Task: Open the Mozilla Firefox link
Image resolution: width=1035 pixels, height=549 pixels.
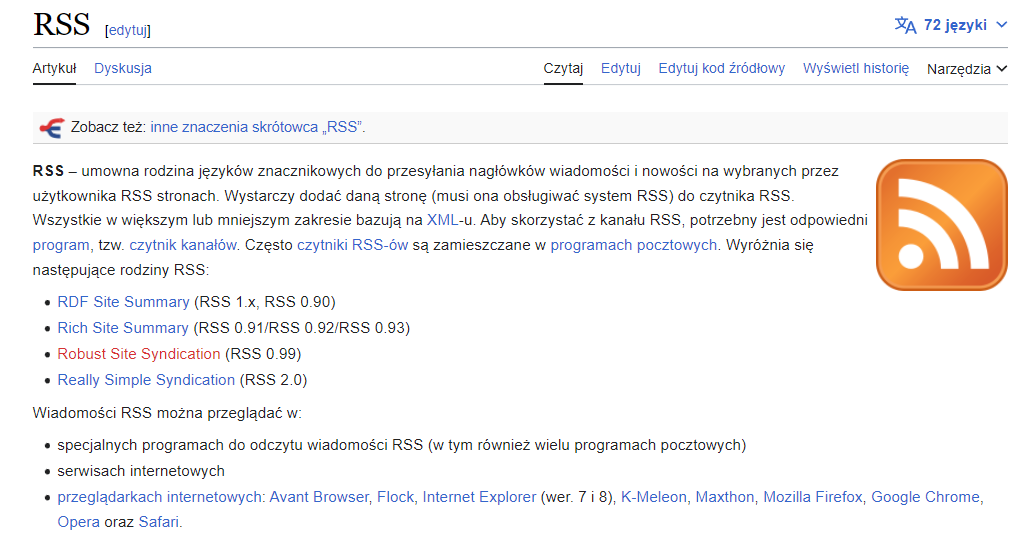Action: 813,497
